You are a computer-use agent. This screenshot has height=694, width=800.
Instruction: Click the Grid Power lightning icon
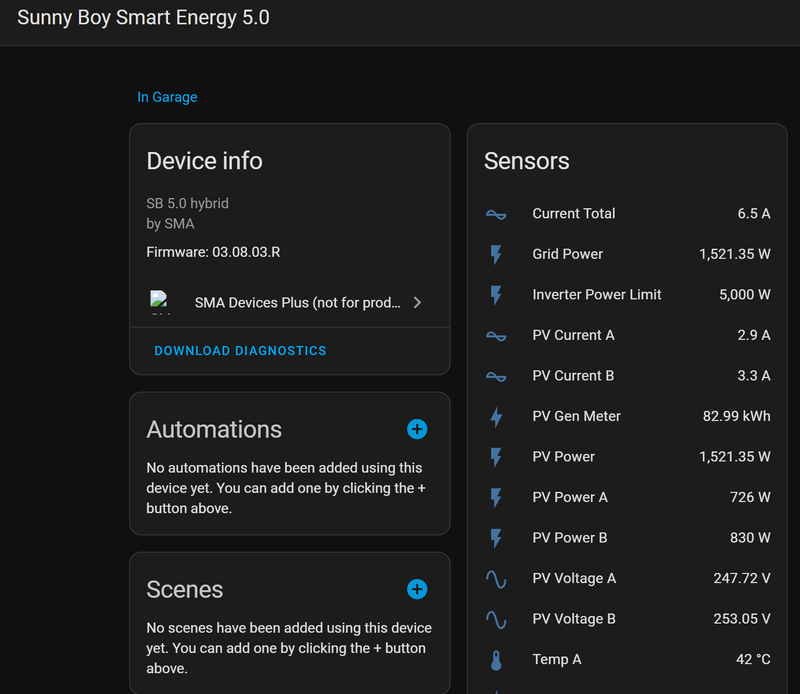pos(496,254)
